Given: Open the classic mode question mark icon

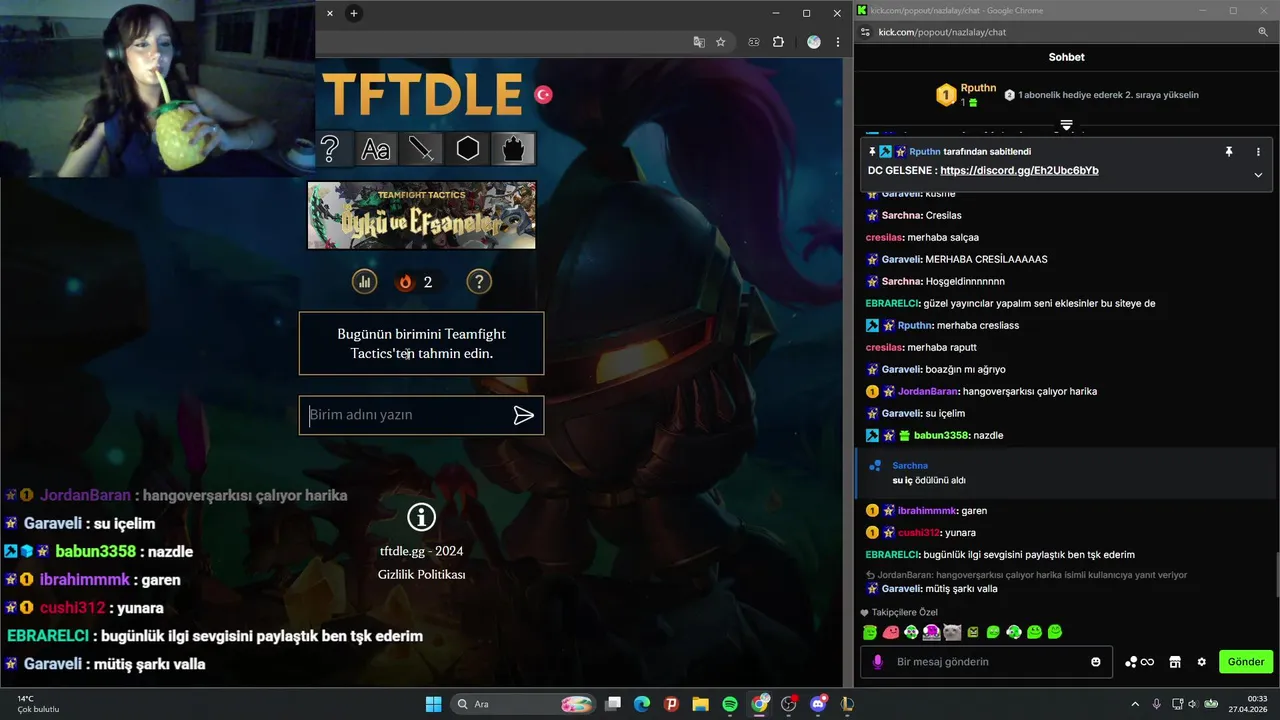Looking at the screenshot, I should (330, 149).
